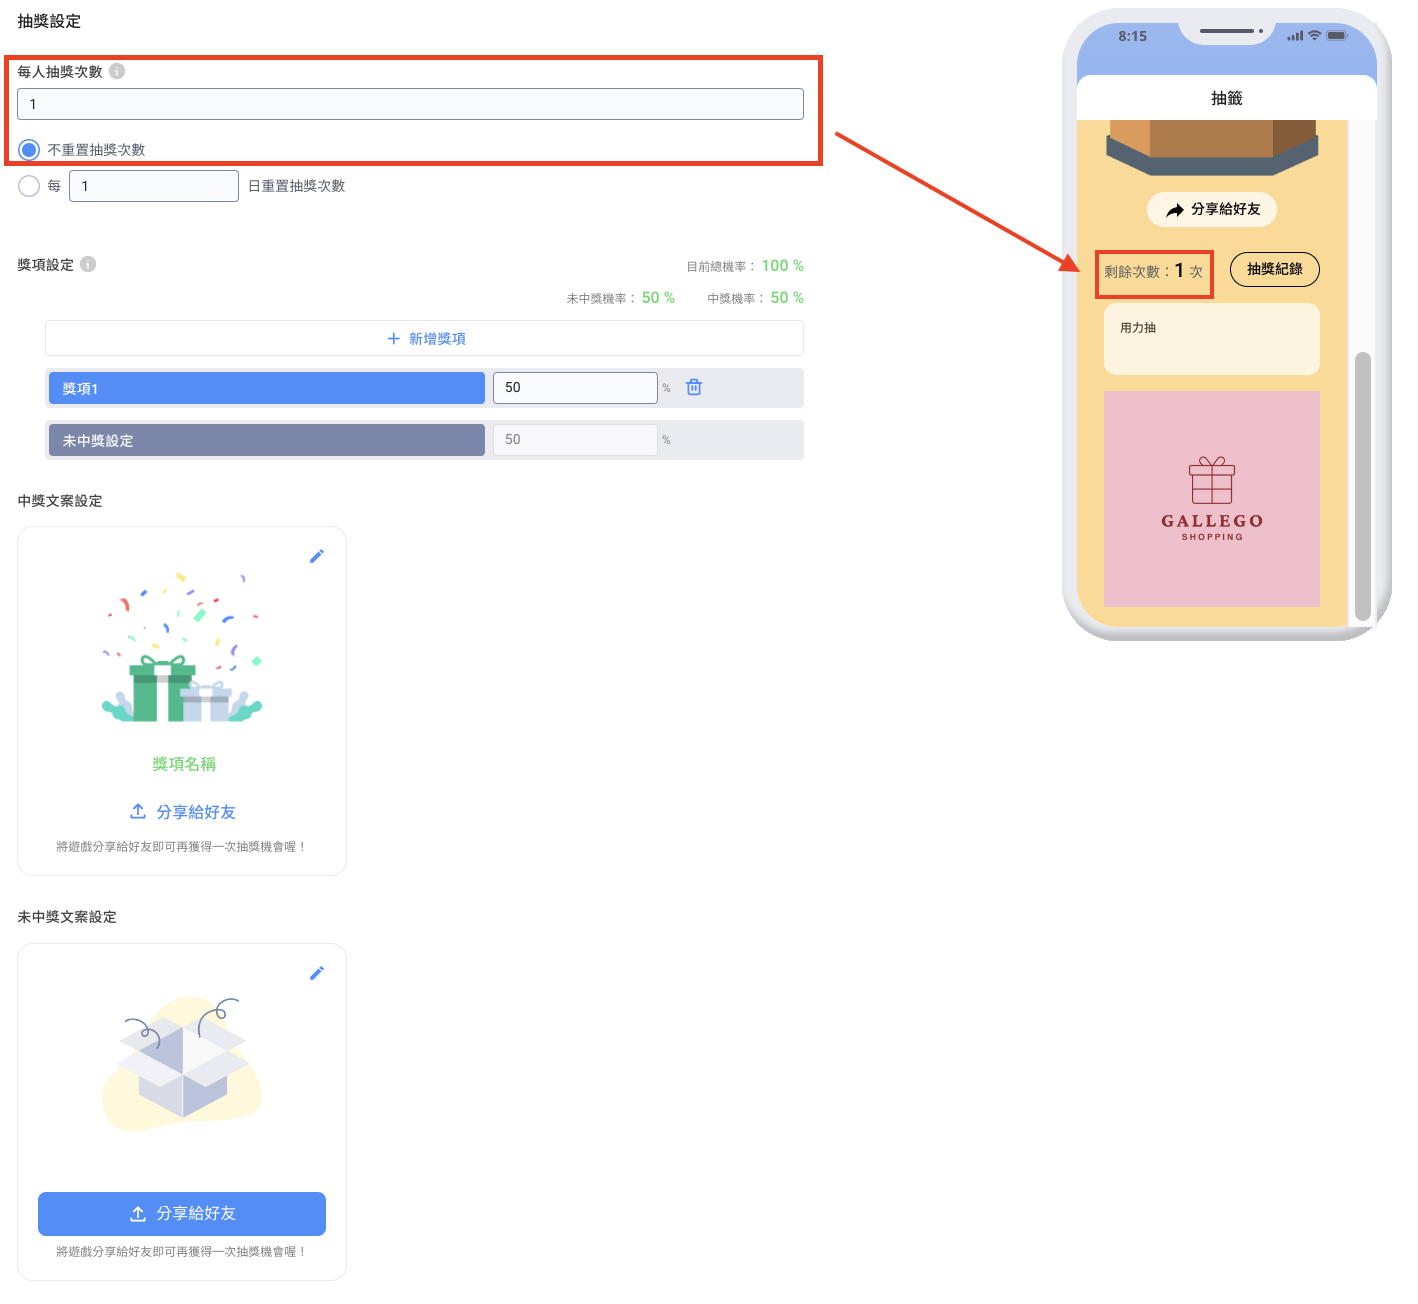
Task: Edit 未中獎文案 with pencil icon
Action: coord(317,973)
